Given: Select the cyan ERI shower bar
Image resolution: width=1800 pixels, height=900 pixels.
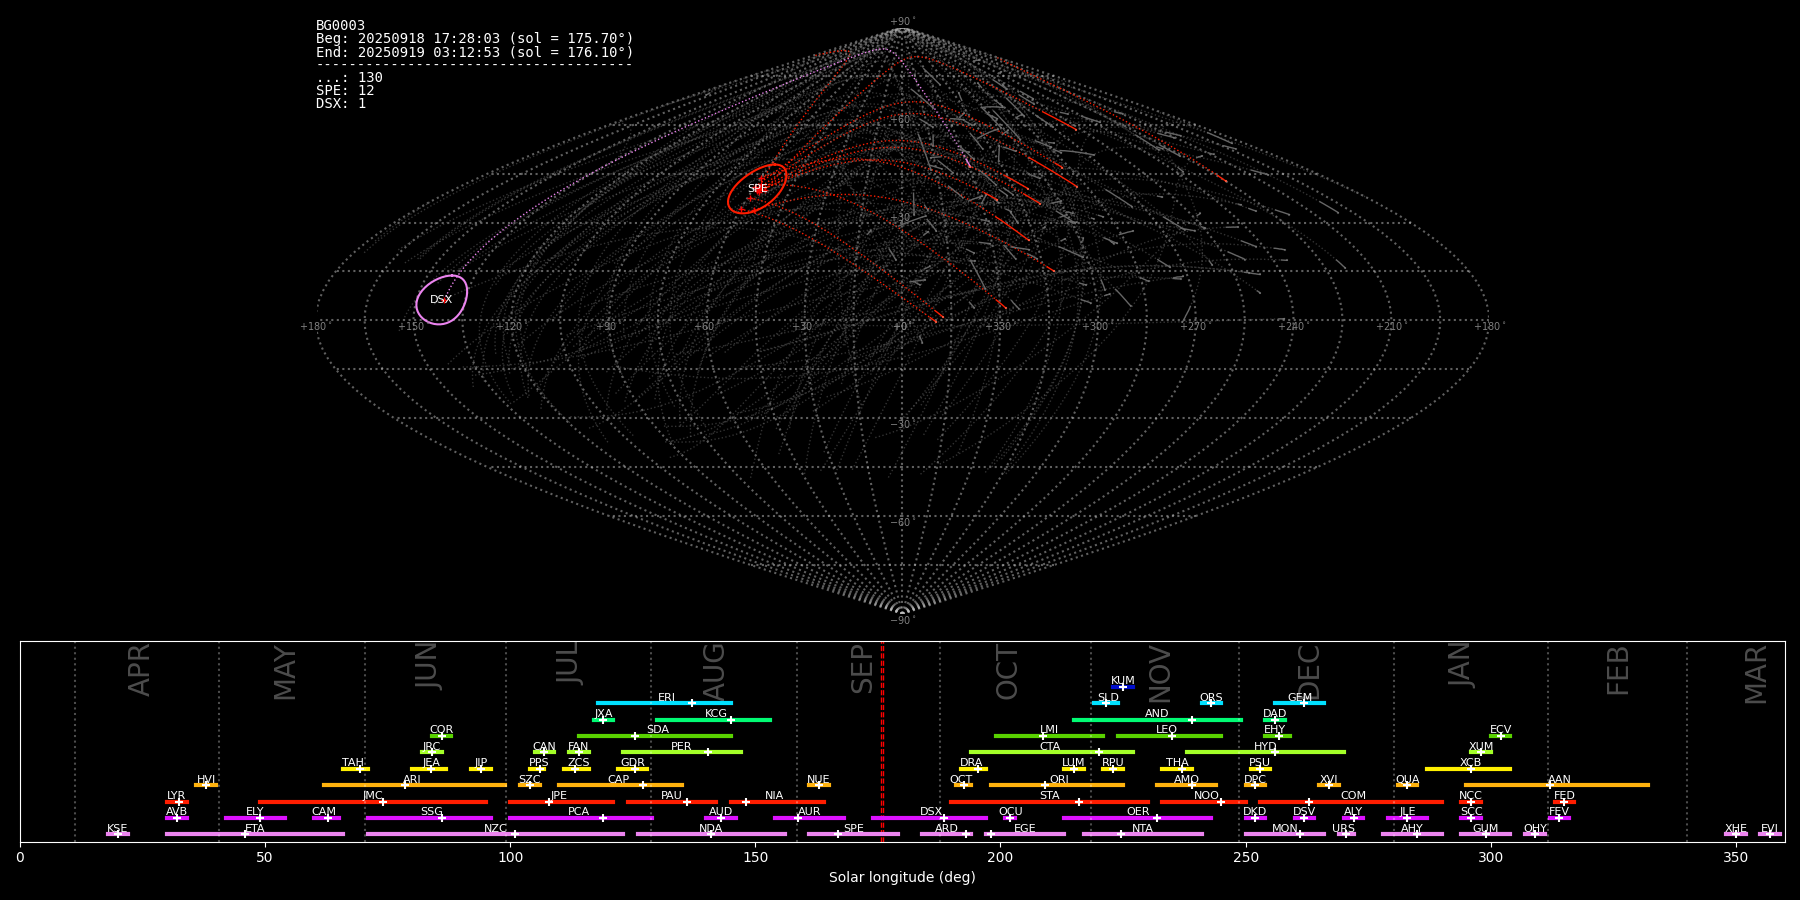Looking at the screenshot, I should click(664, 703).
